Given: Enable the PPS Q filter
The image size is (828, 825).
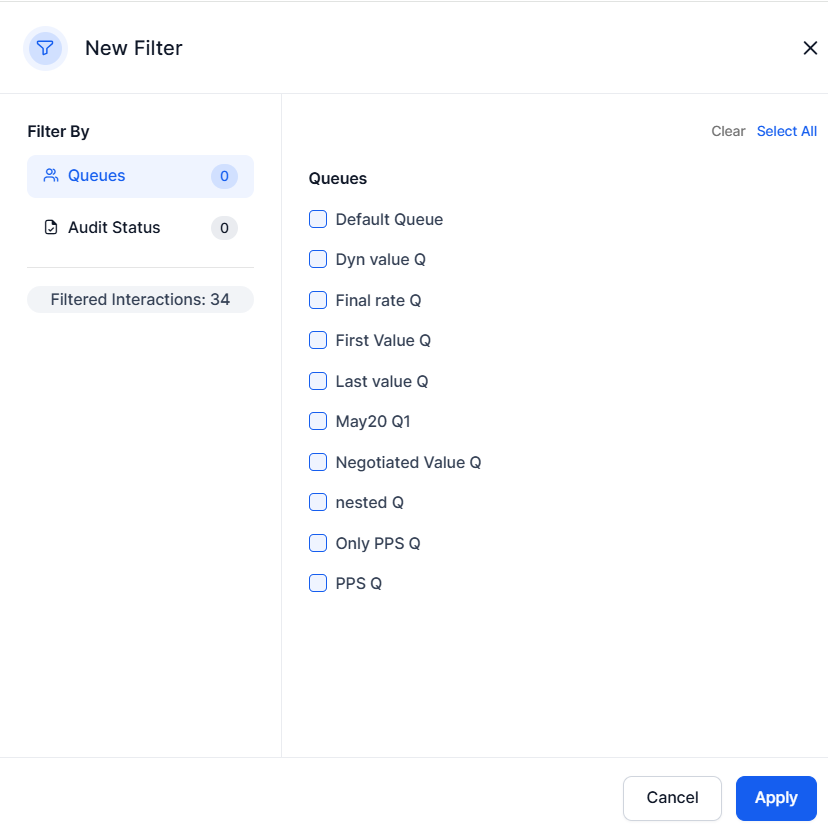Looking at the screenshot, I should click(x=317, y=582).
